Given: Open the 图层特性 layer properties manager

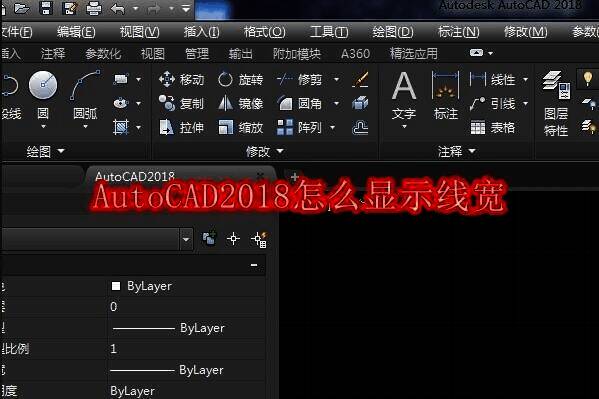Looking at the screenshot, I should 556,104.
